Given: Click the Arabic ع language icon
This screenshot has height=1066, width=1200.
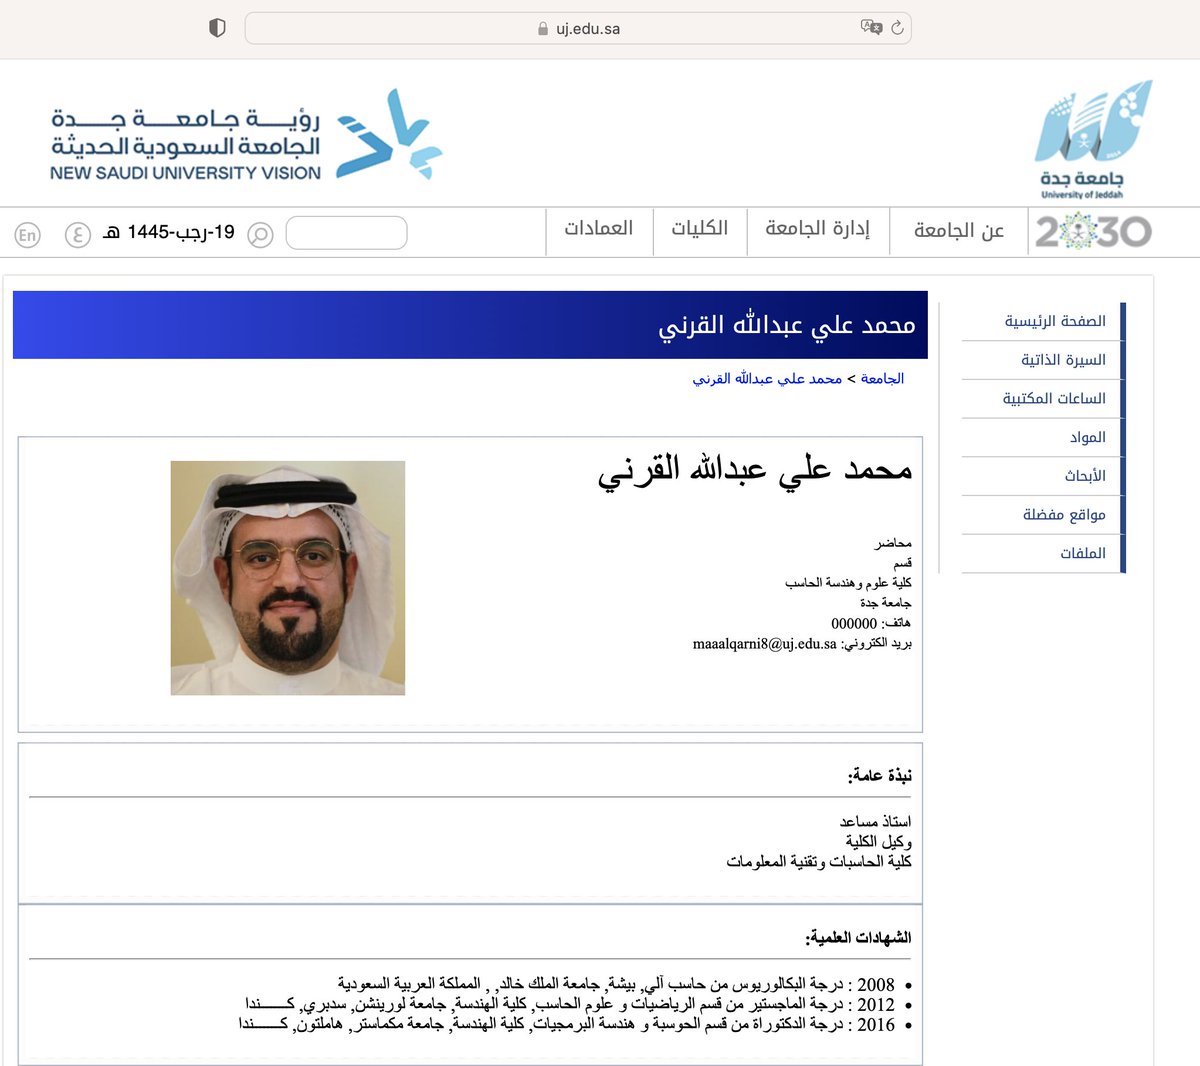Looking at the screenshot, I should coord(77,235).
